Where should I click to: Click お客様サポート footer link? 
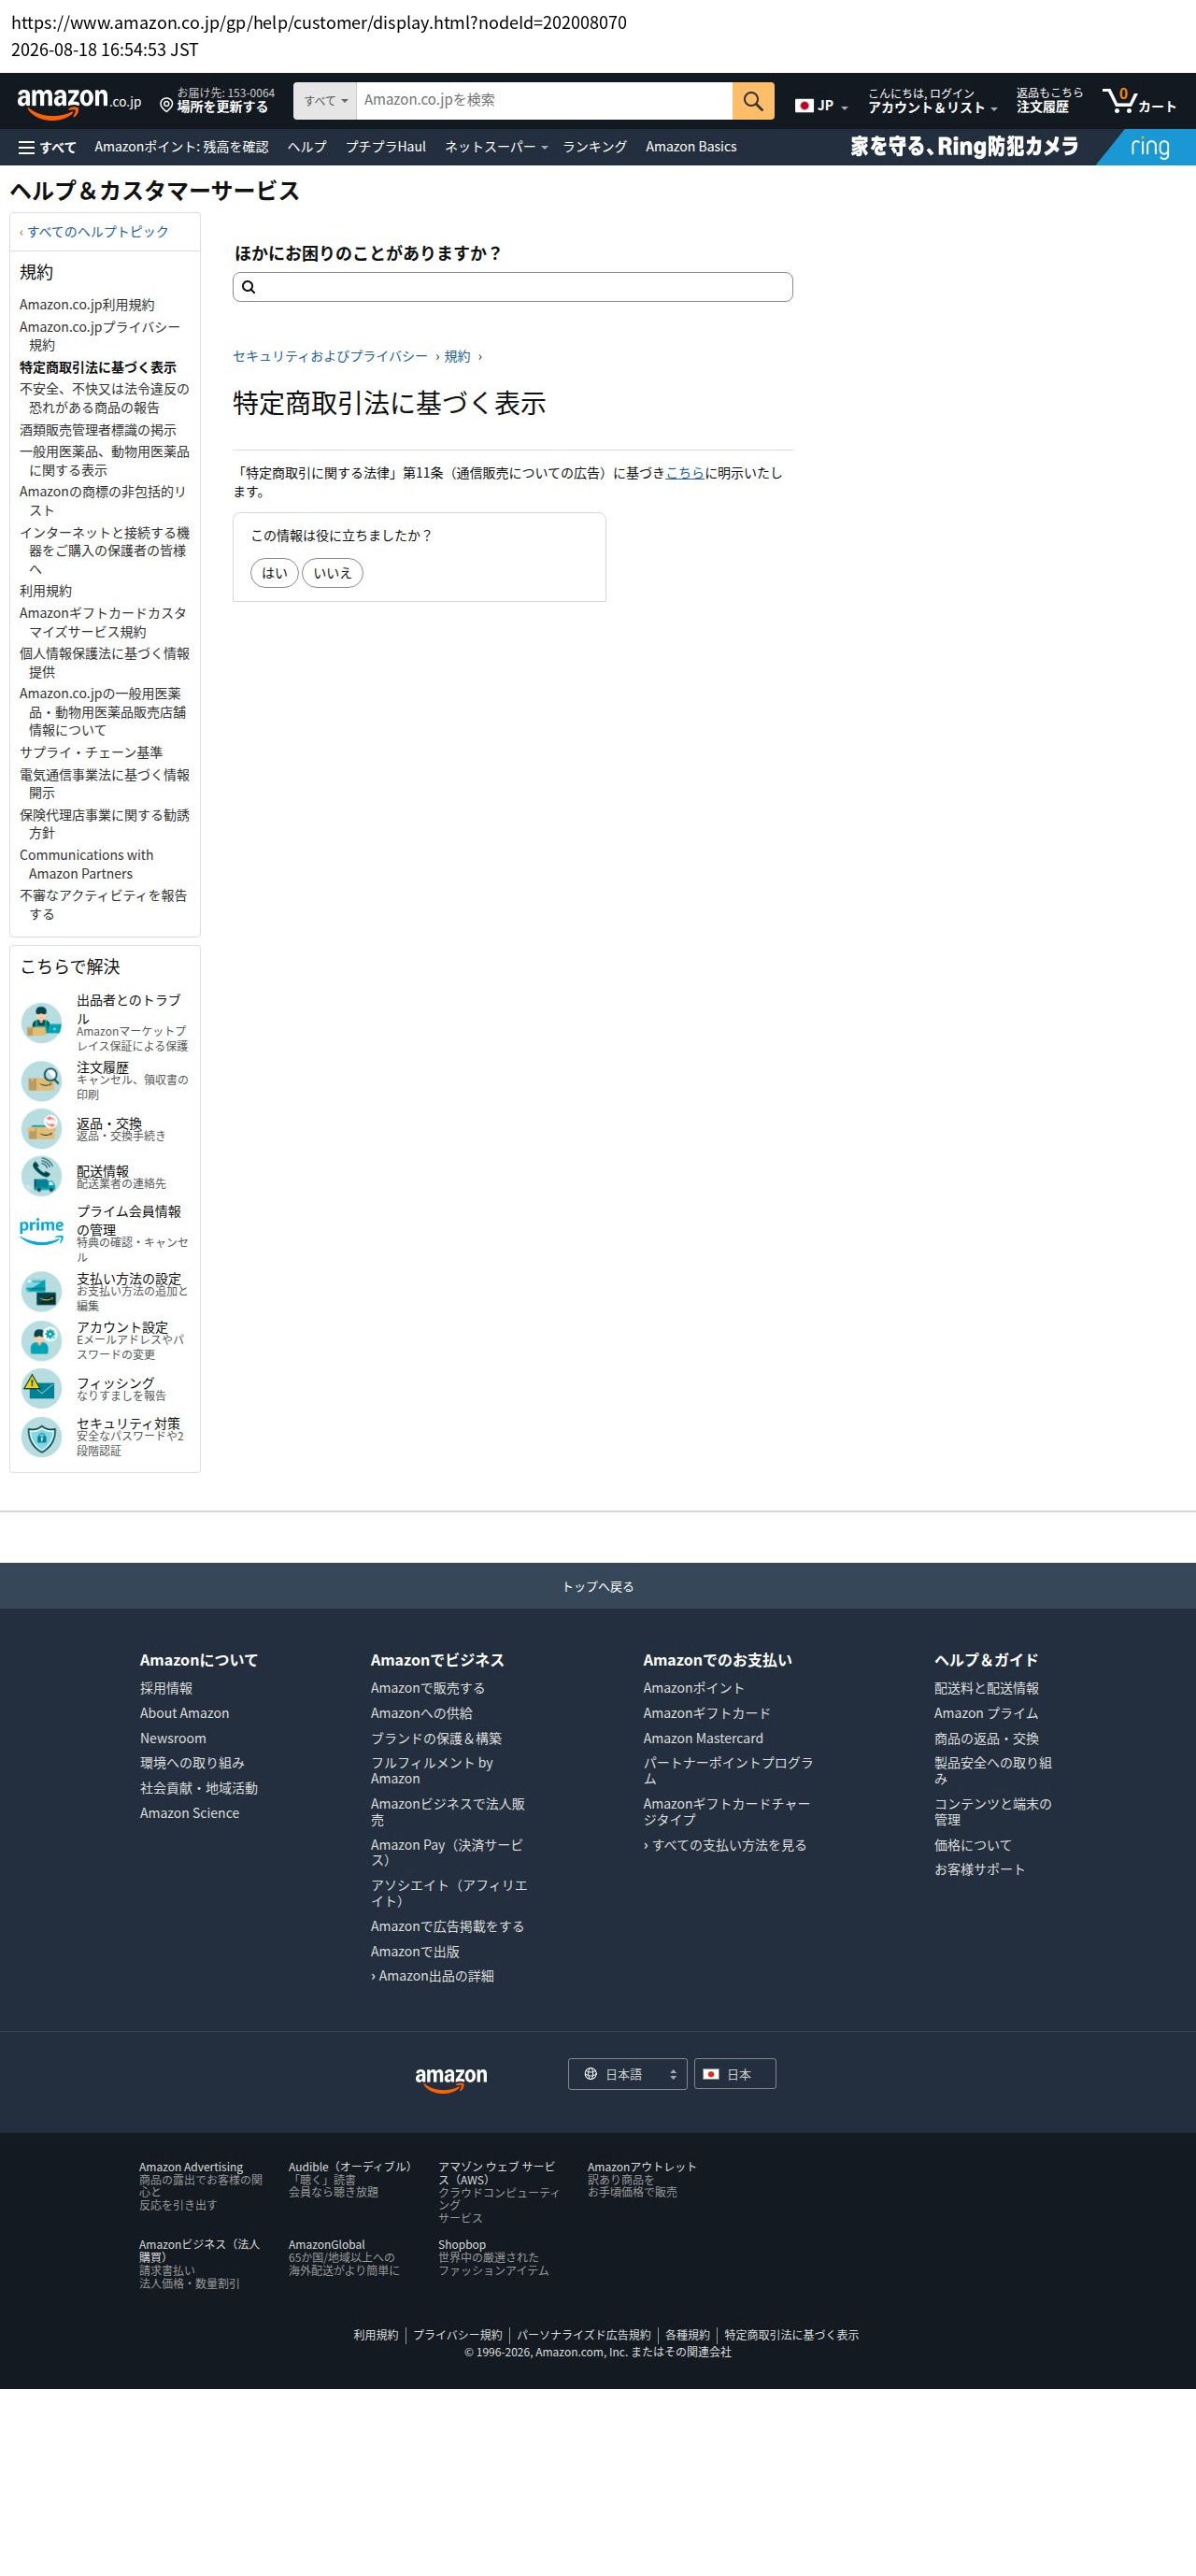tap(980, 1869)
